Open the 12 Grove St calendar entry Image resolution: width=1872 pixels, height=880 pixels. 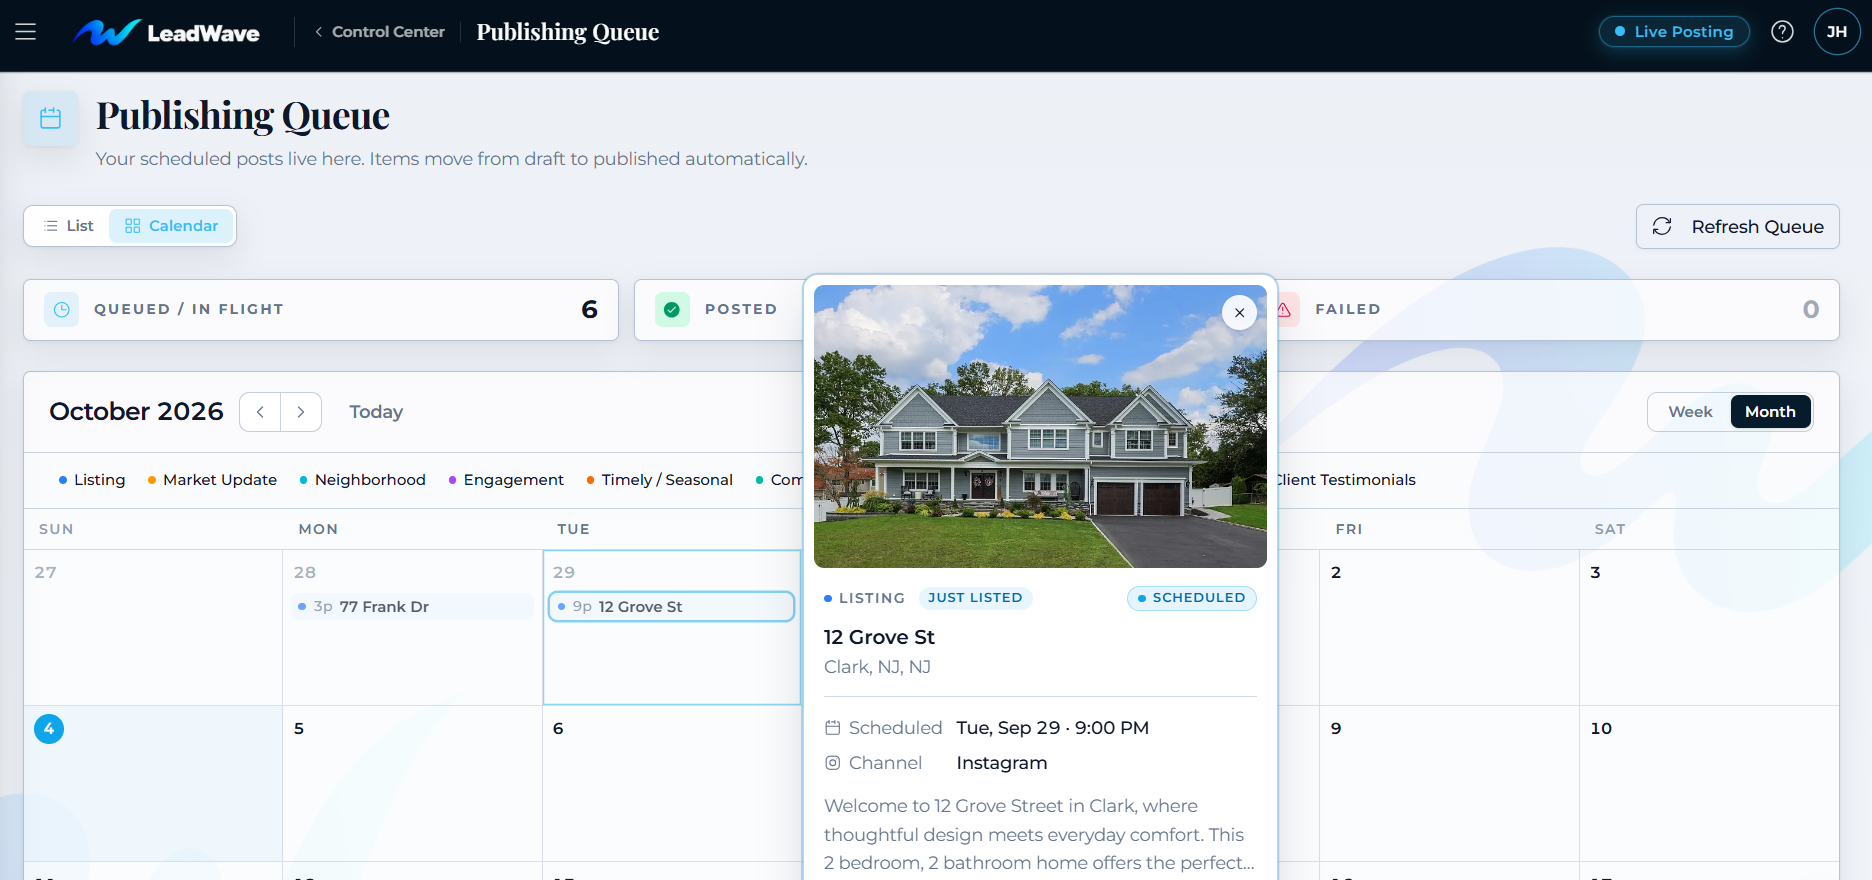pyautogui.click(x=671, y=607)
